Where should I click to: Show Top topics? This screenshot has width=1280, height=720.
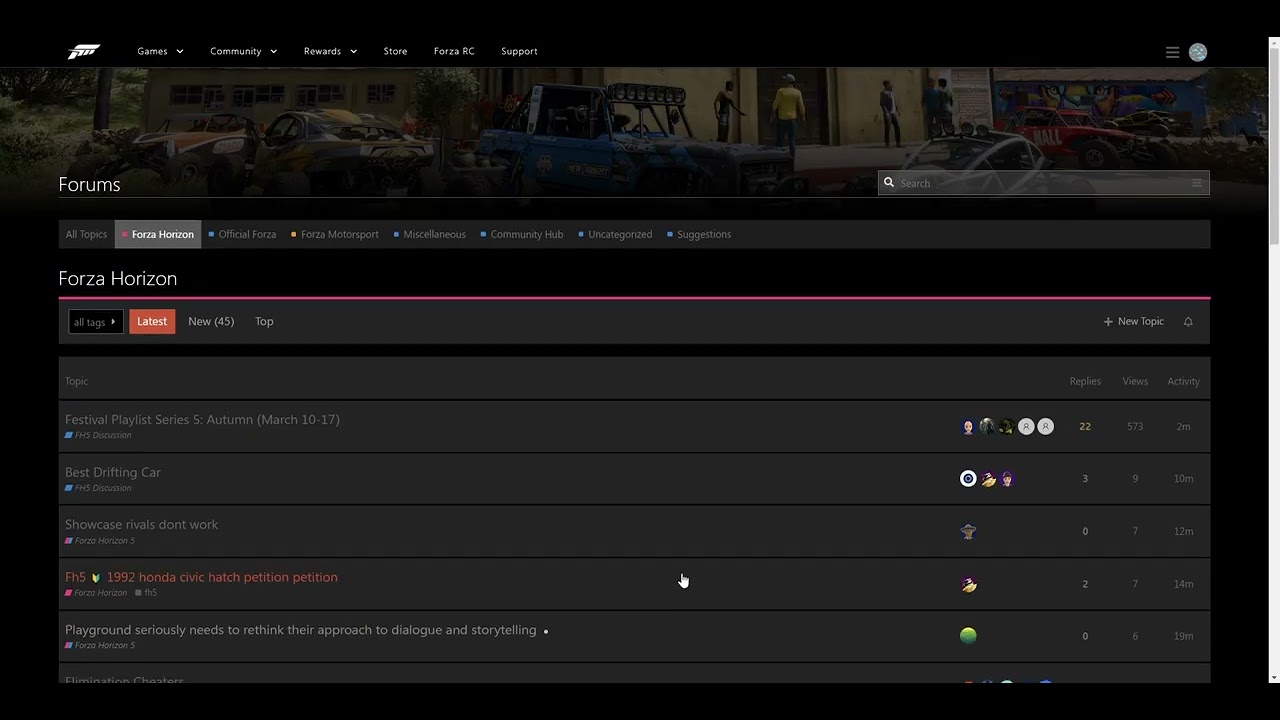(x=264, y=321)
